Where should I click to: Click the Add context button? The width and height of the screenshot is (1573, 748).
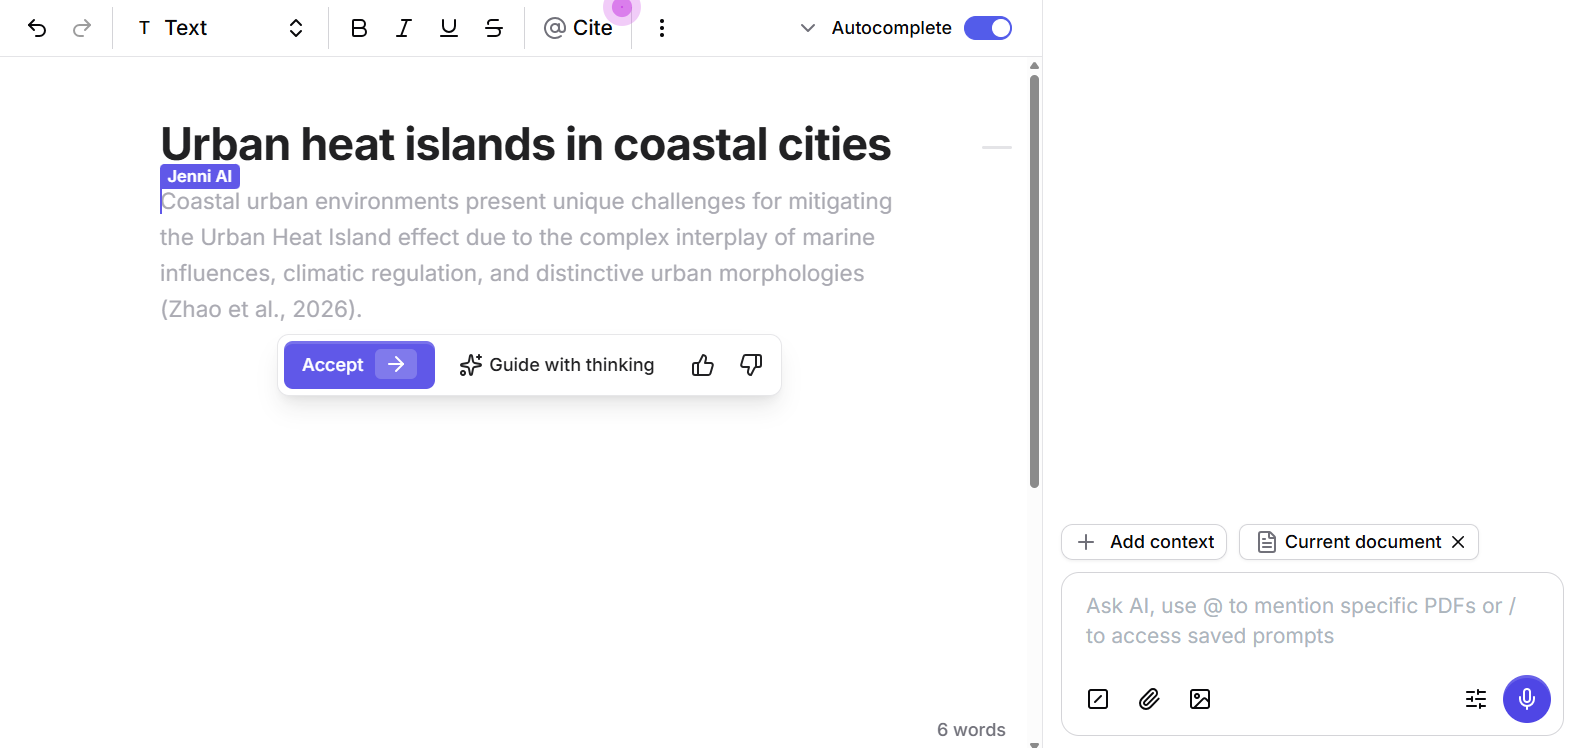1144,542
